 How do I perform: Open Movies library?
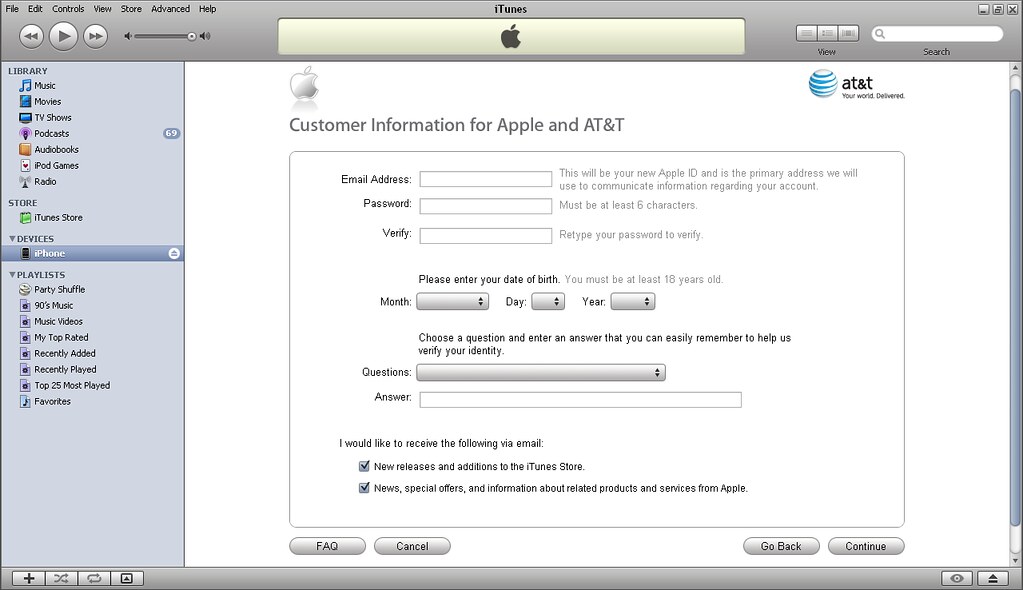47,101
